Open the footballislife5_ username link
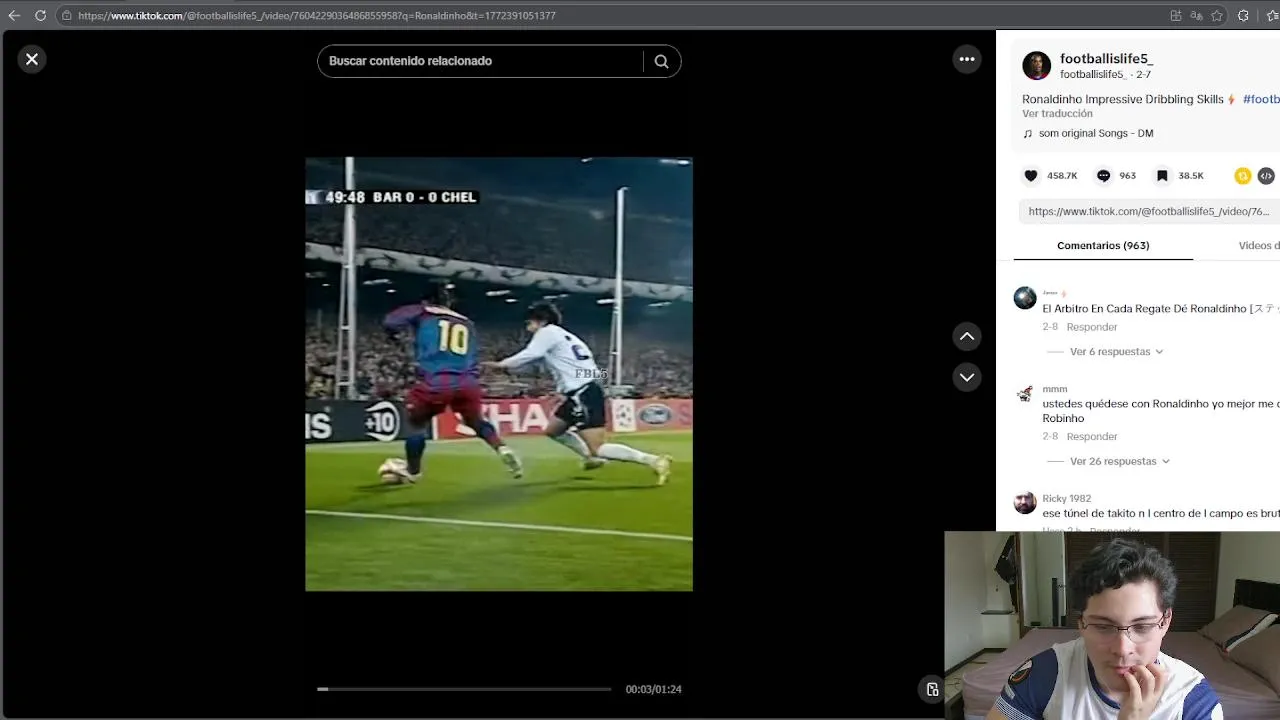The height and width of the screenshot is (720, 1280). coord(1106,59)
